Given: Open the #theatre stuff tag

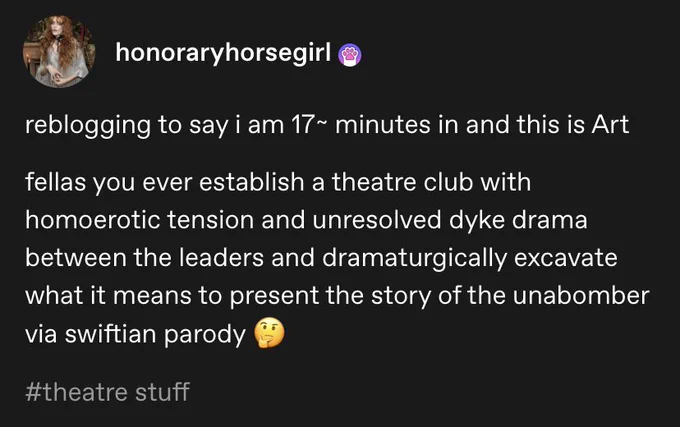Looking at the screenshot, I should 107,392.
